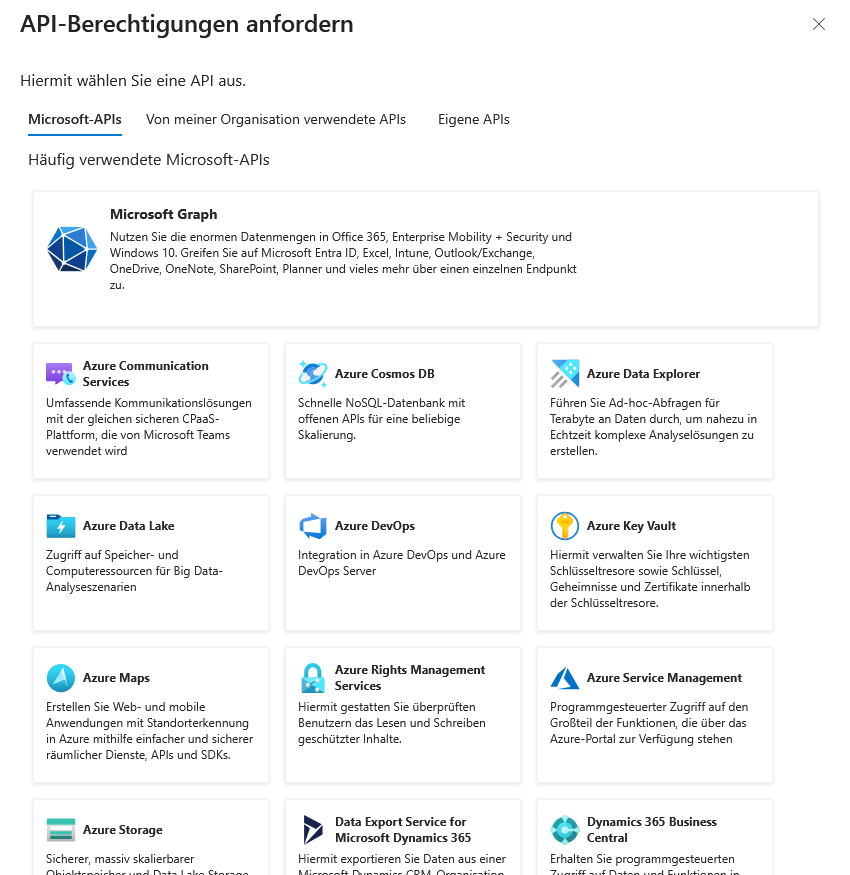This screenshot has height=875, width=850.
Task: Switch to the Microsoft-APIs tab
Action: [x=74, y=118]
